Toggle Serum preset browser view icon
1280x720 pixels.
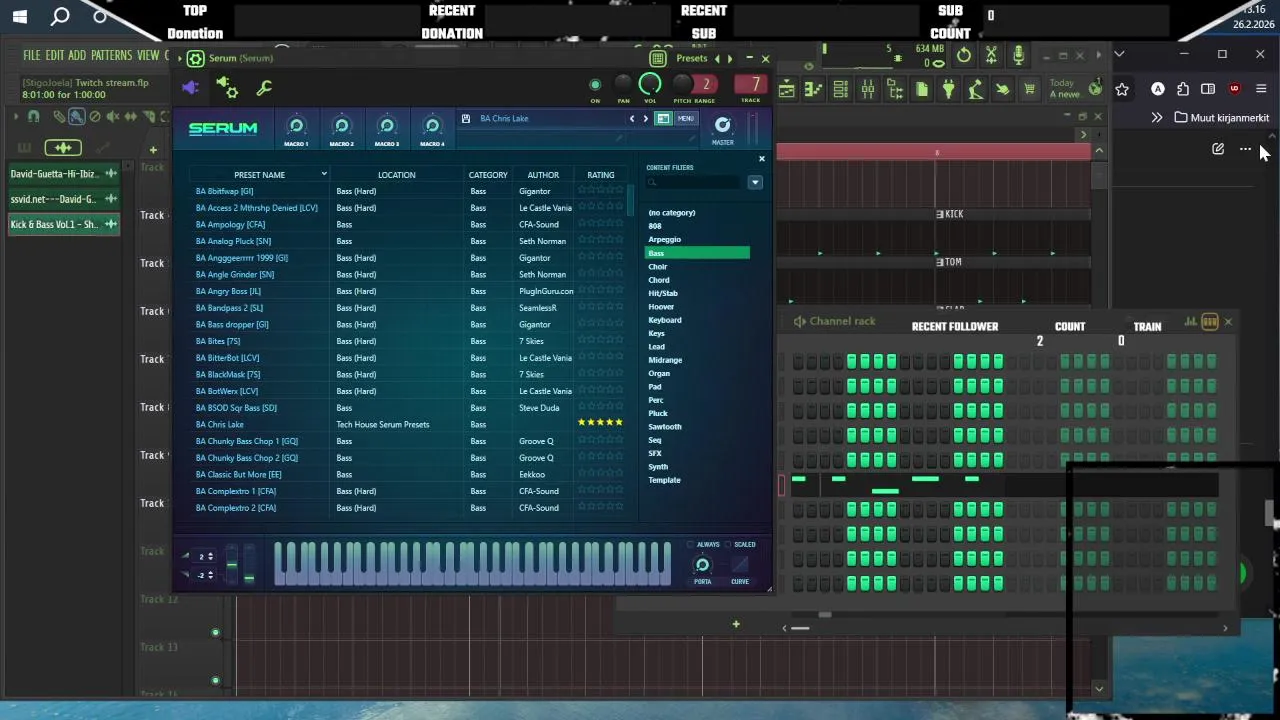[x=663, y=118]
